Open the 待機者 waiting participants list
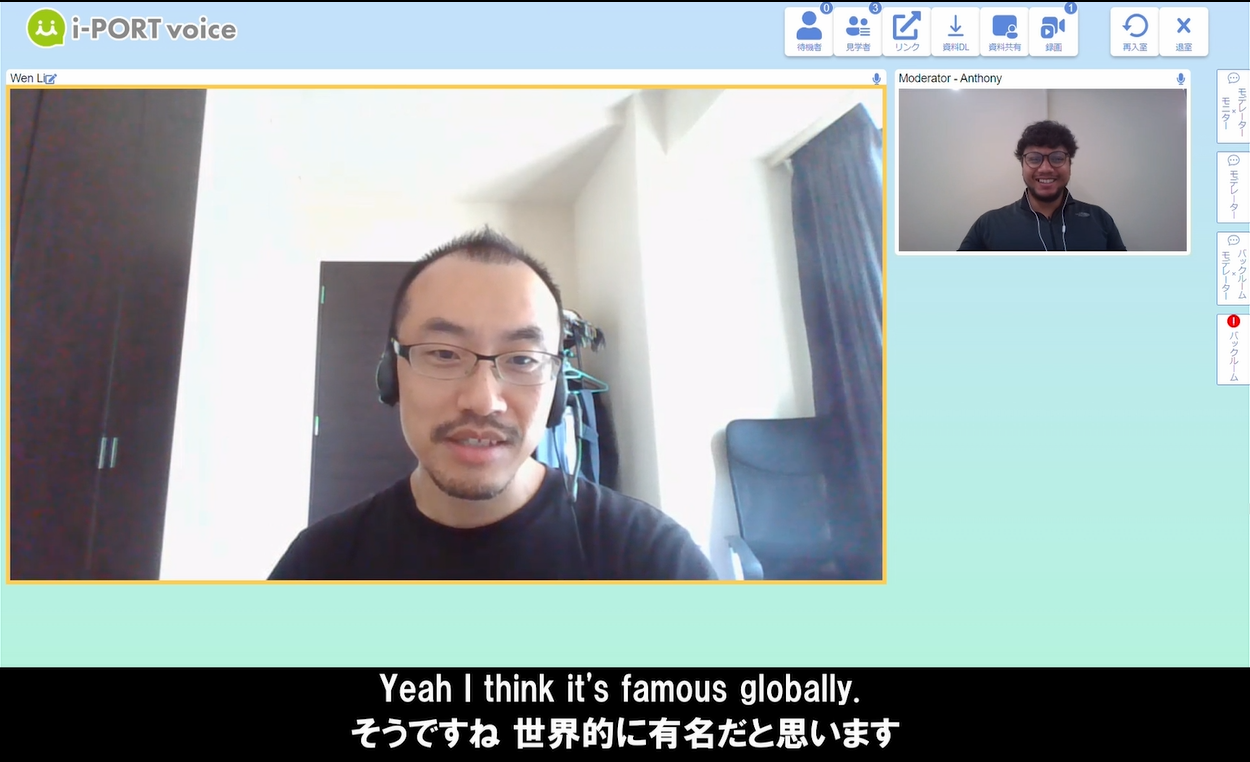 808,32
